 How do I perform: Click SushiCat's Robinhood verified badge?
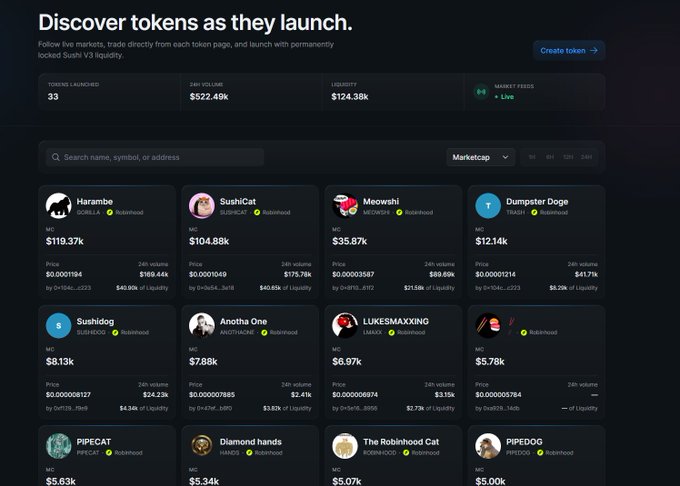click(257, 212)
